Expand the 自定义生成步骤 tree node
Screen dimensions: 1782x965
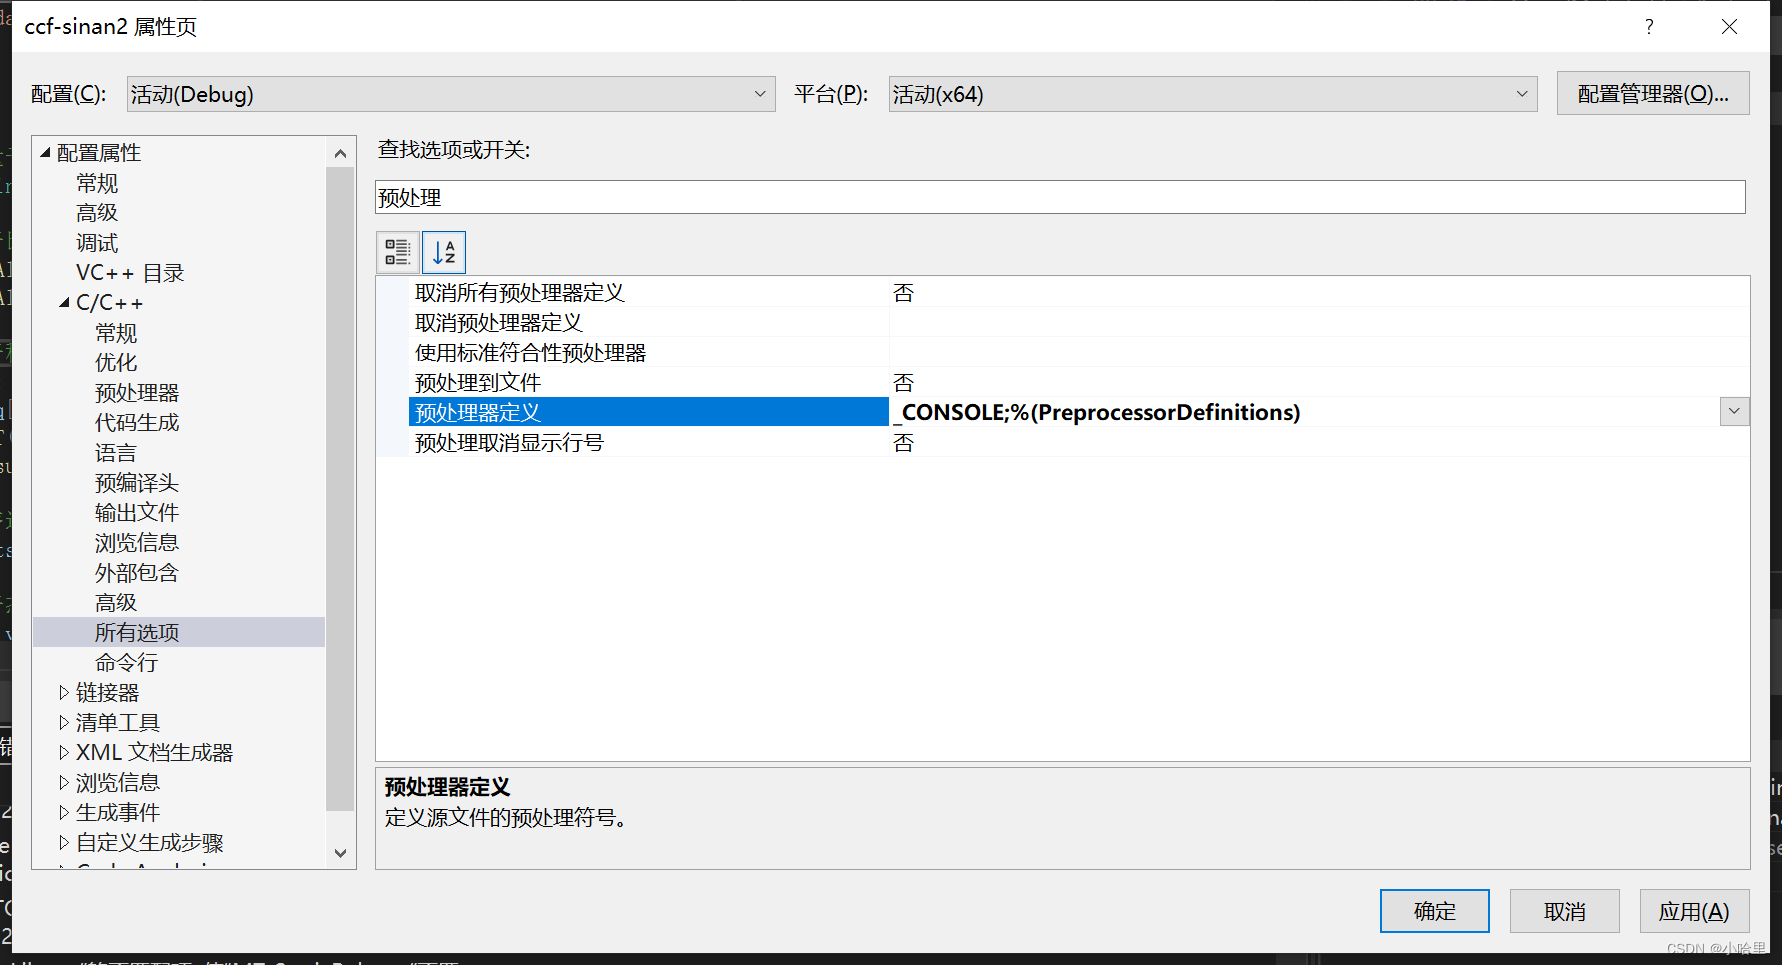[x=64, y=842]
